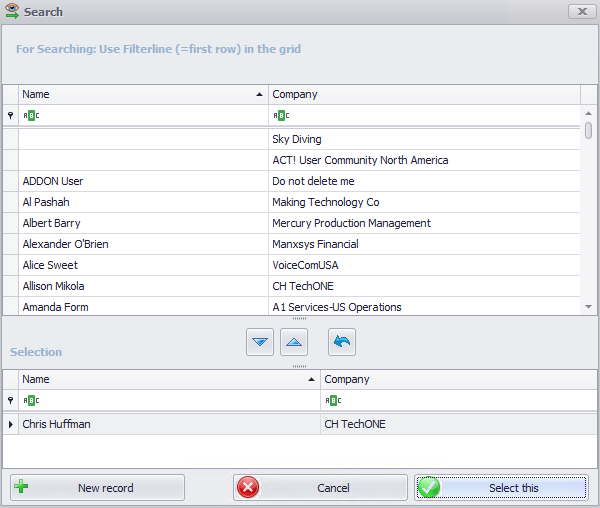Select the Alexander O'Brien row
The width and height of the screenshot is (600, 508).
pos(292,244)
